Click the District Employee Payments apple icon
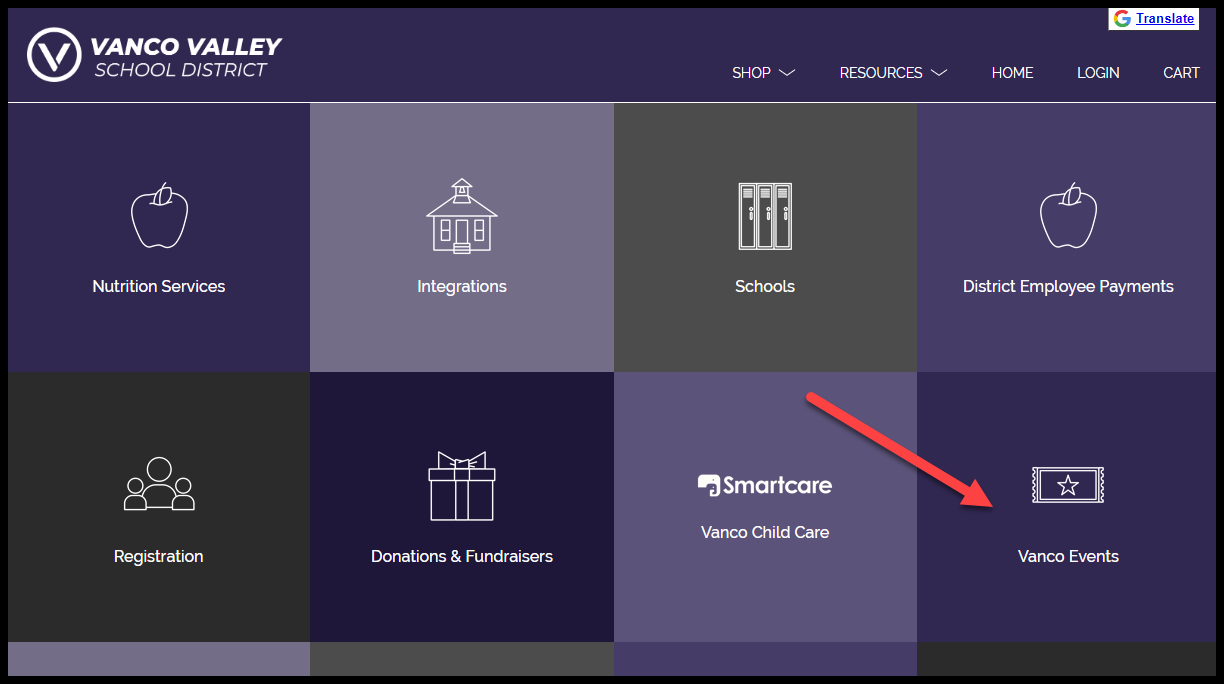The image size is (1224, 684). pyautogui.click(x=1068, y=215)
